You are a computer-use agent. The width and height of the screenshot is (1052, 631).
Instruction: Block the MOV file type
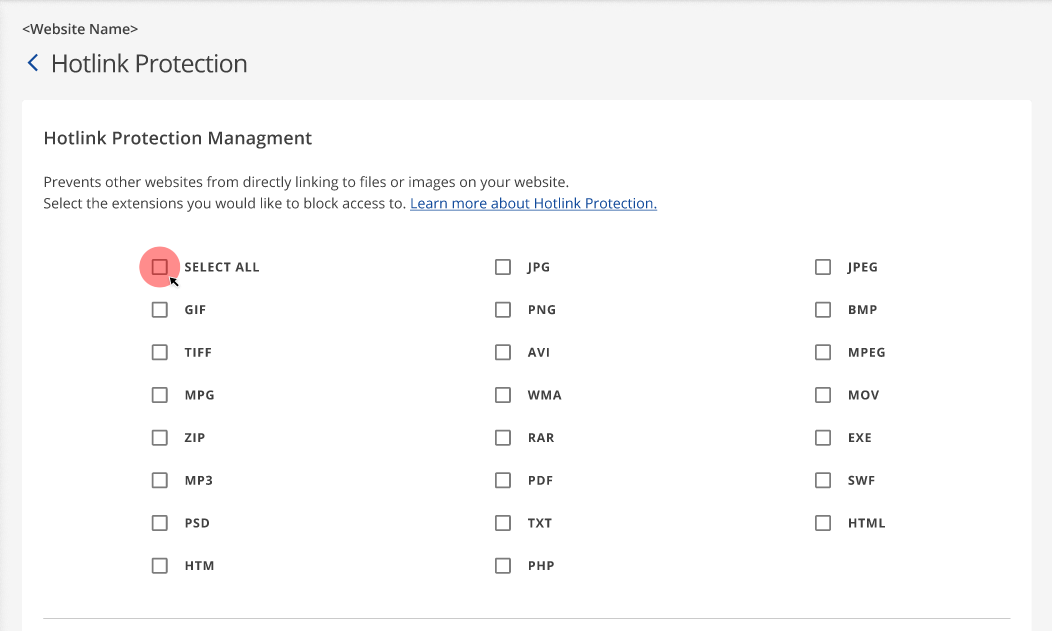point(823,394)
